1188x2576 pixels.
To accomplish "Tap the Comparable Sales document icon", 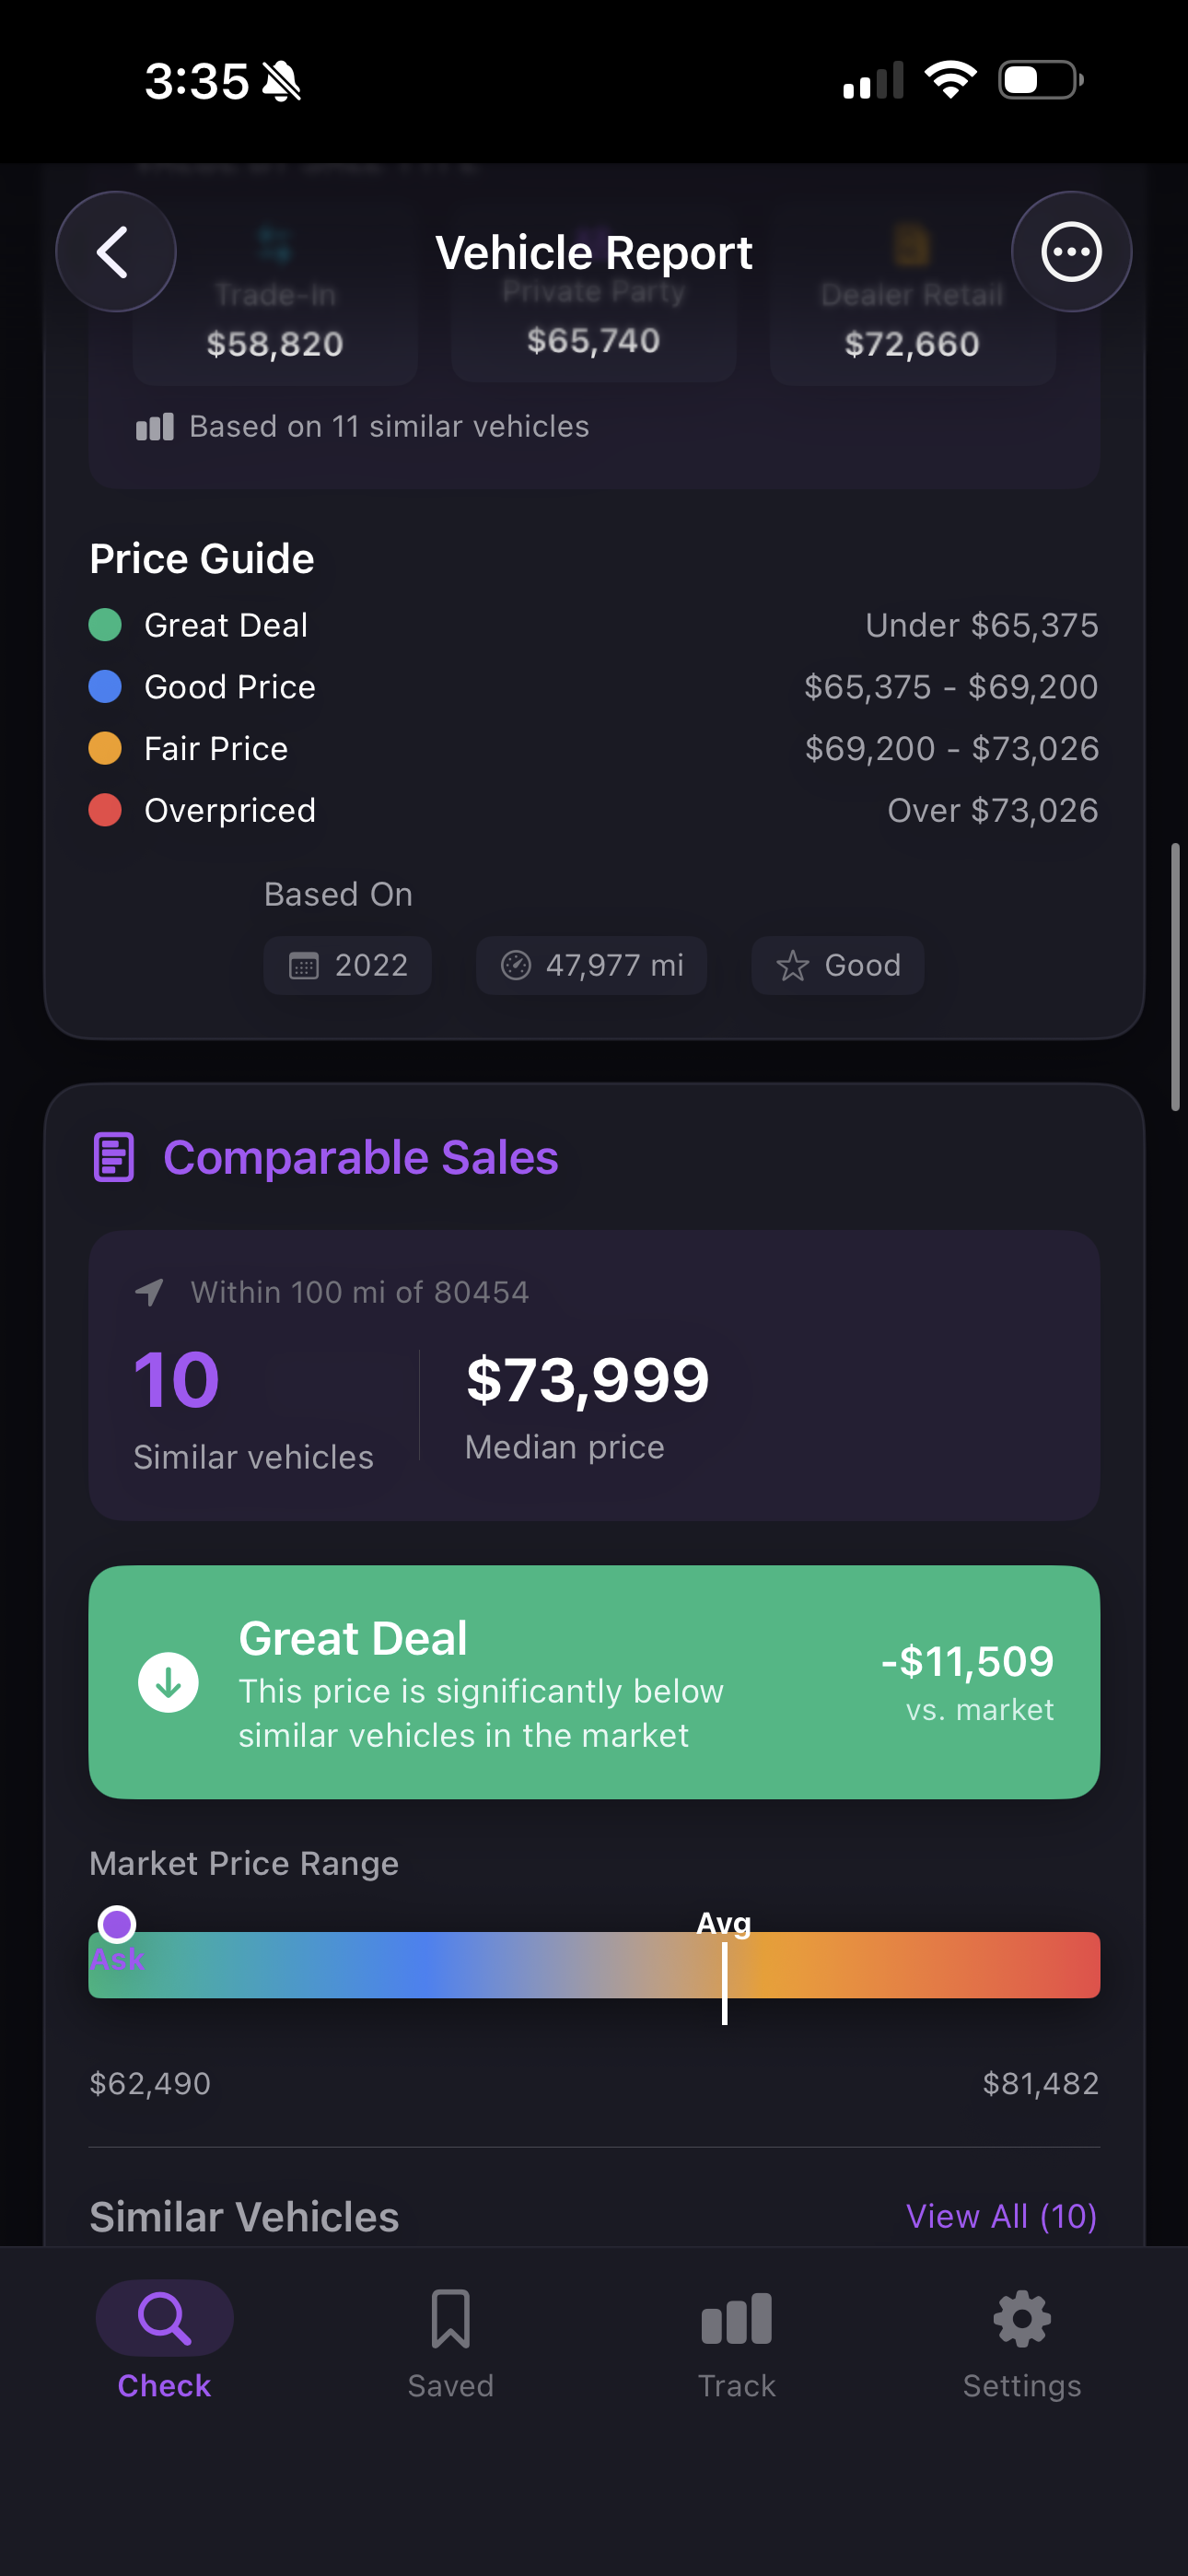I will (x=112, y=1157).
